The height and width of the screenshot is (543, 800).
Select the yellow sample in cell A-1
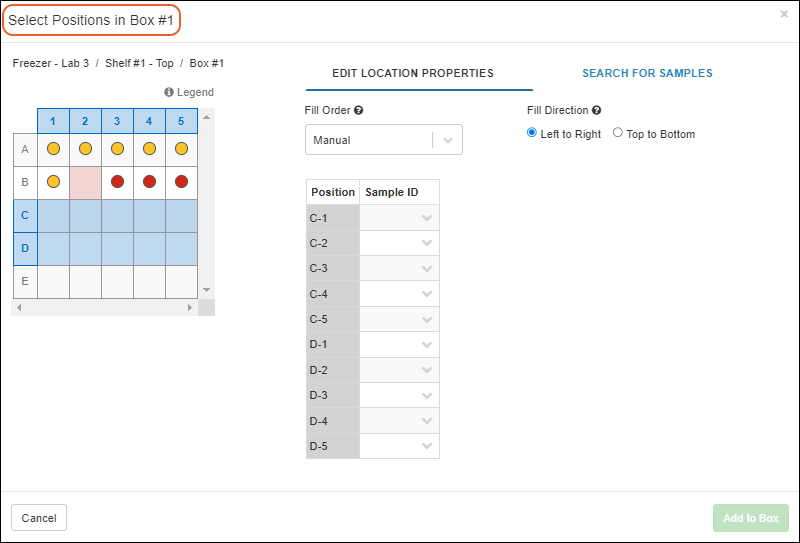pos(53,149)
